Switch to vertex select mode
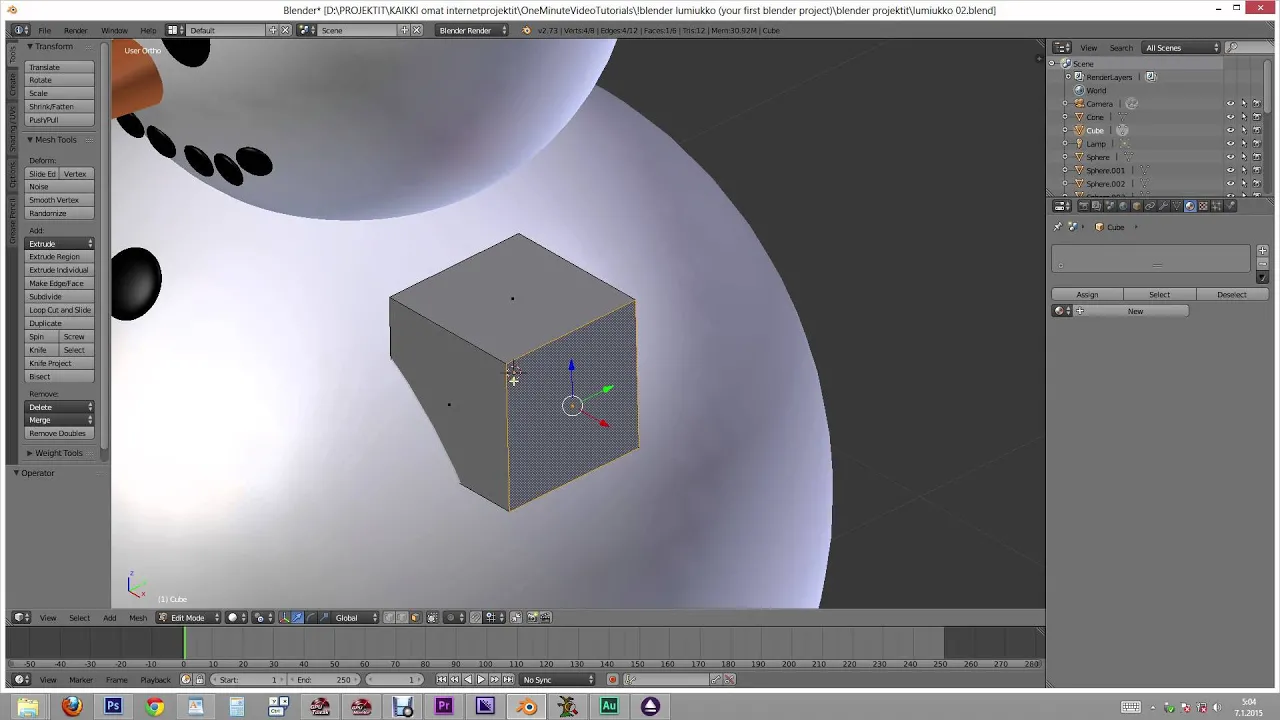 389,618
